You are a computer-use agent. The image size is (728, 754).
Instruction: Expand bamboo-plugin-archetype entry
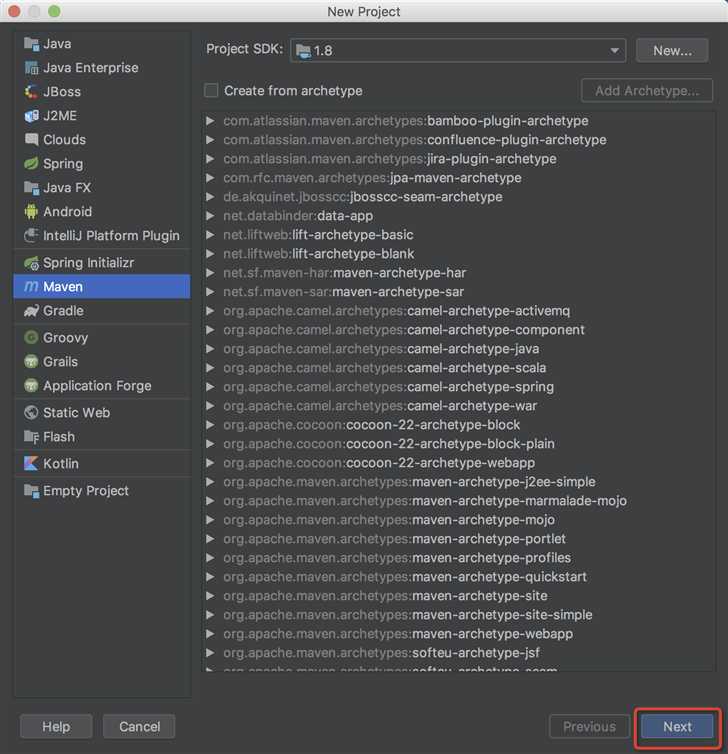point(210,121)
